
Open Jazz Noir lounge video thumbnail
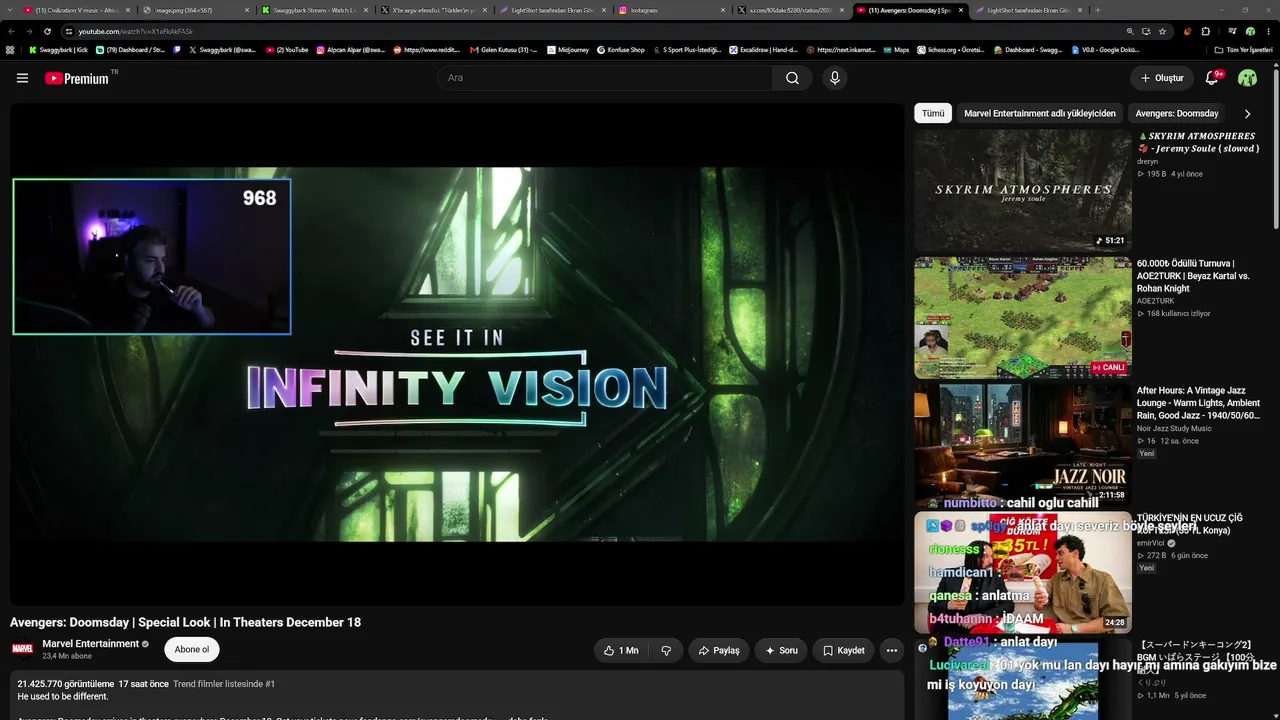[1023, 445]
